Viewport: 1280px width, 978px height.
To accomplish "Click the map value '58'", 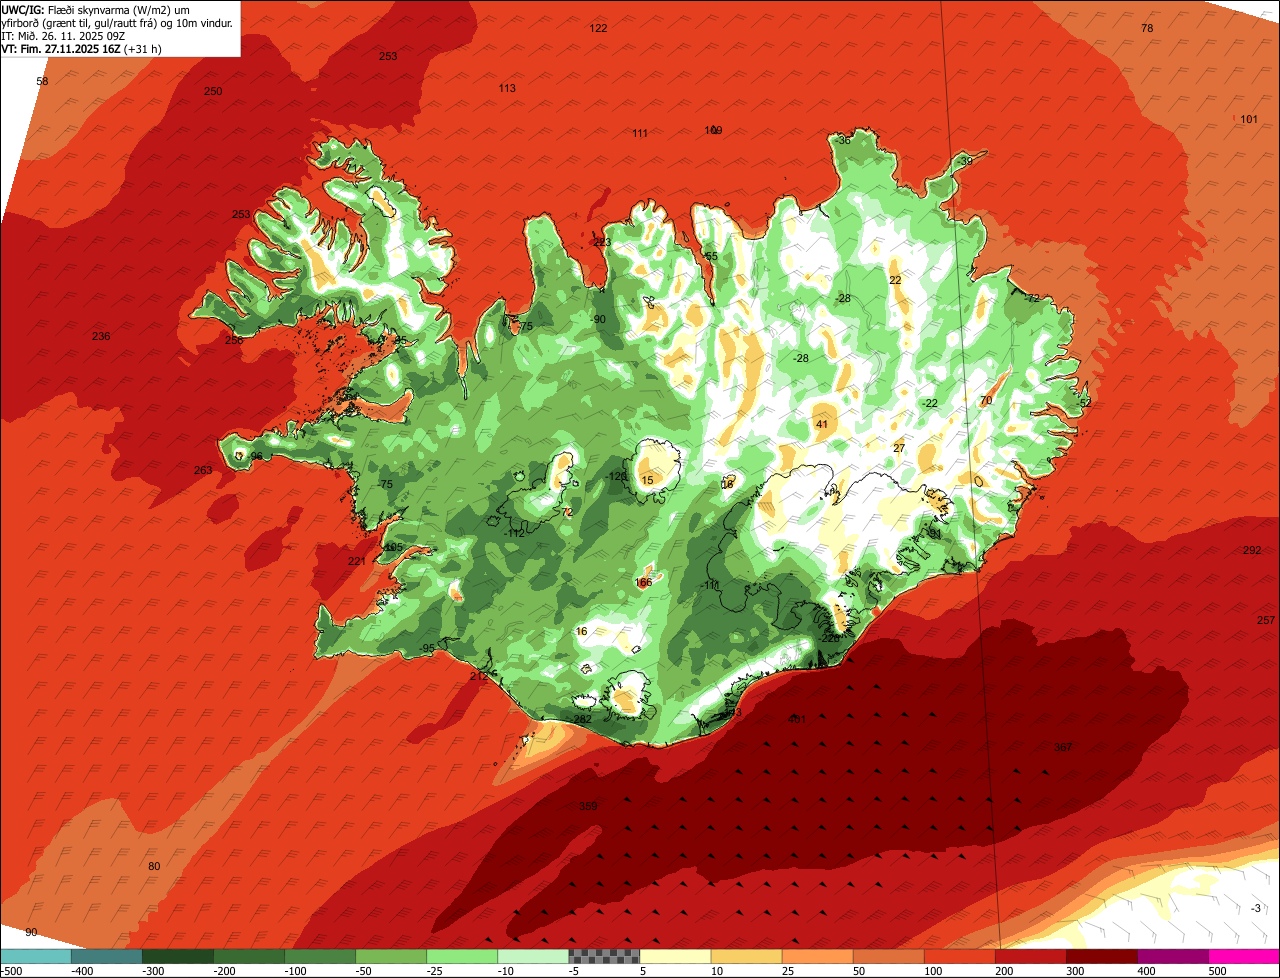I will [x=42, y=81].
